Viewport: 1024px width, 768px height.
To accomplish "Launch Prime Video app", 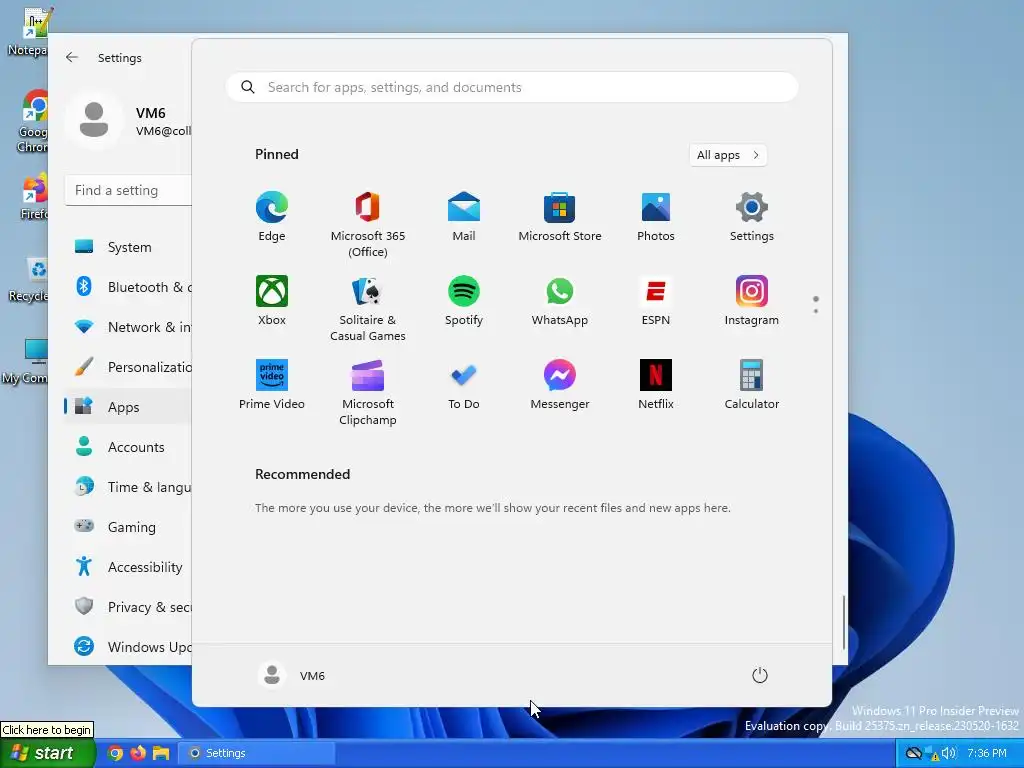I will tap(272, 385).
